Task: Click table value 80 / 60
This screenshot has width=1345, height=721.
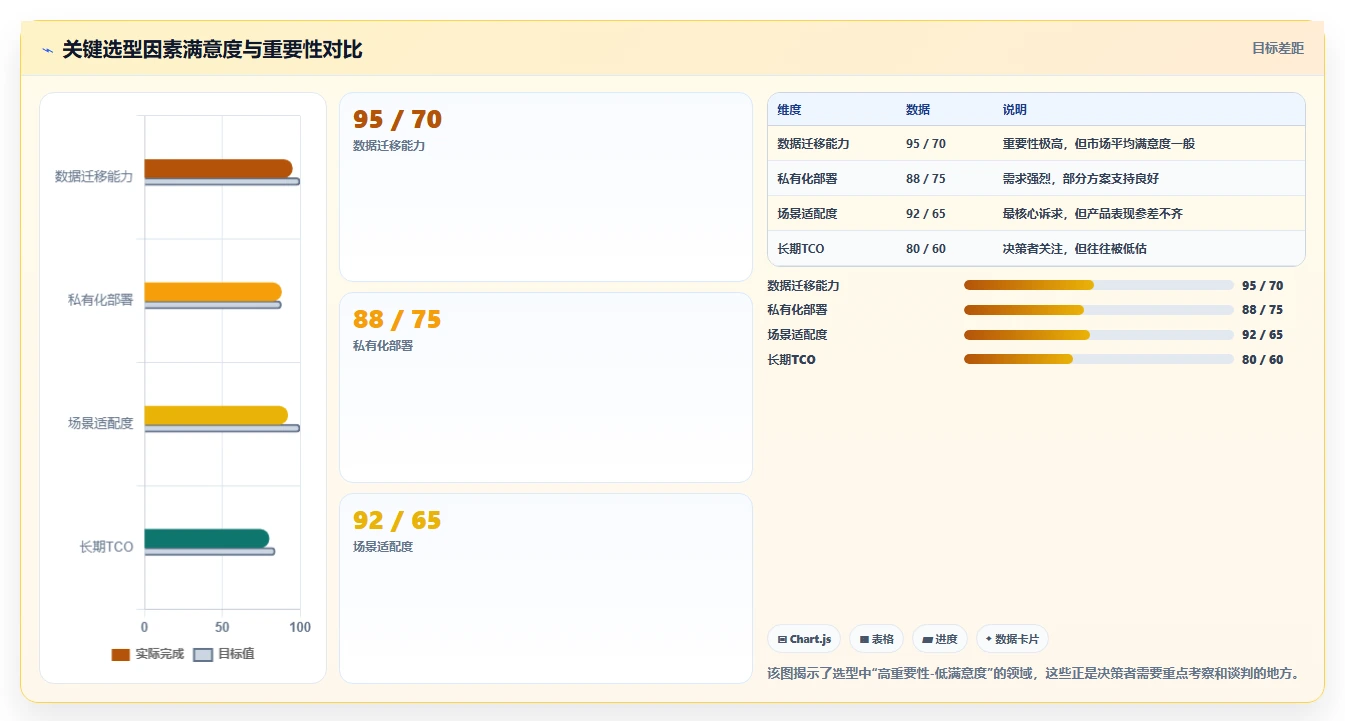Action: (926, 249)
